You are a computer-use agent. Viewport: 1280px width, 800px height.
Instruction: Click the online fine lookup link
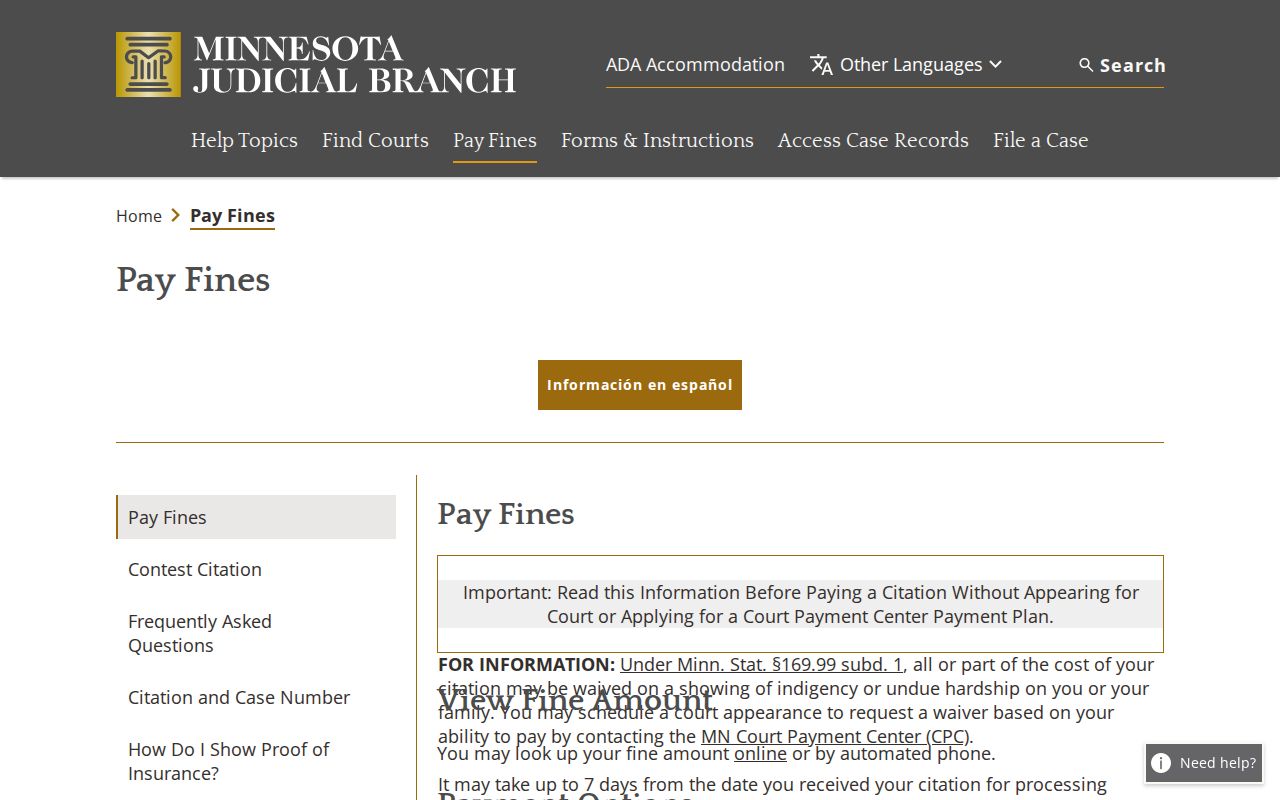pos(760,753)
